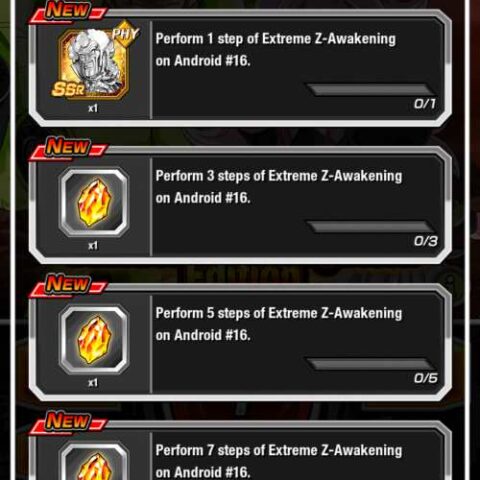Tap the 0/1 progress bar

tap(370, 89)
